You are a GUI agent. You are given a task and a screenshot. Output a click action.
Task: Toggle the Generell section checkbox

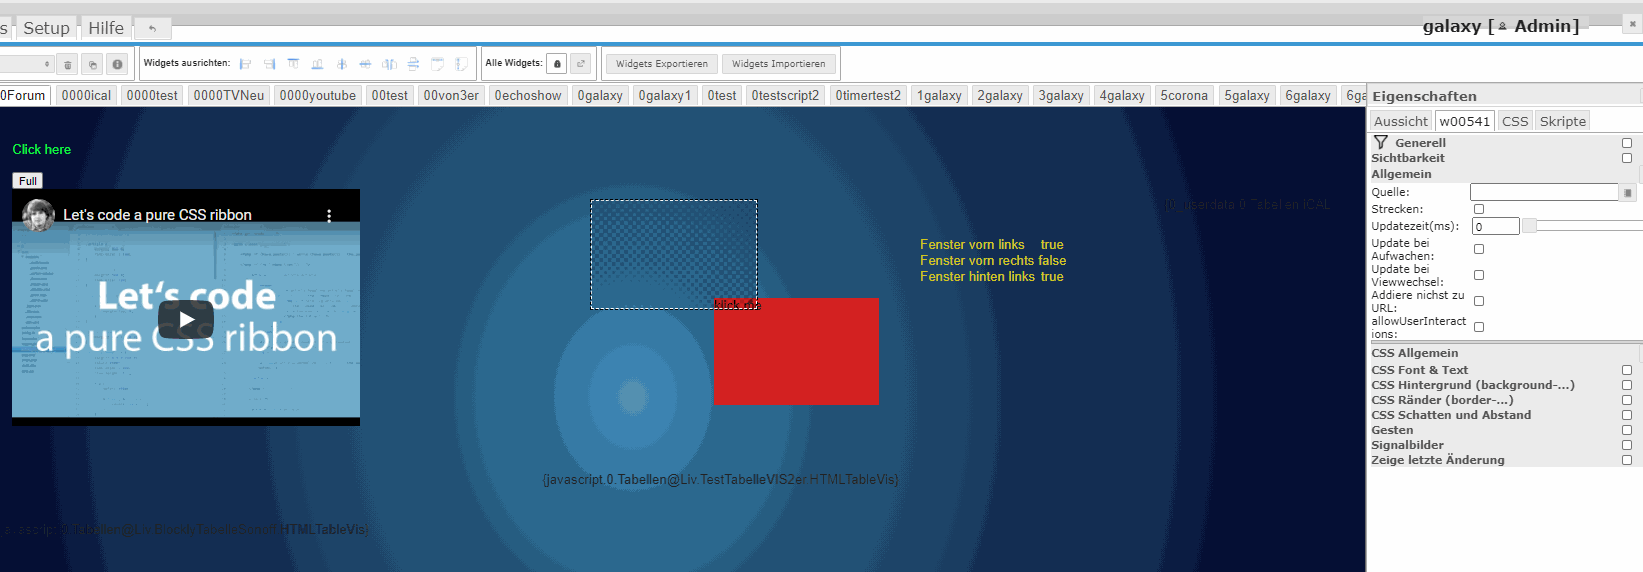(1627, 143)
